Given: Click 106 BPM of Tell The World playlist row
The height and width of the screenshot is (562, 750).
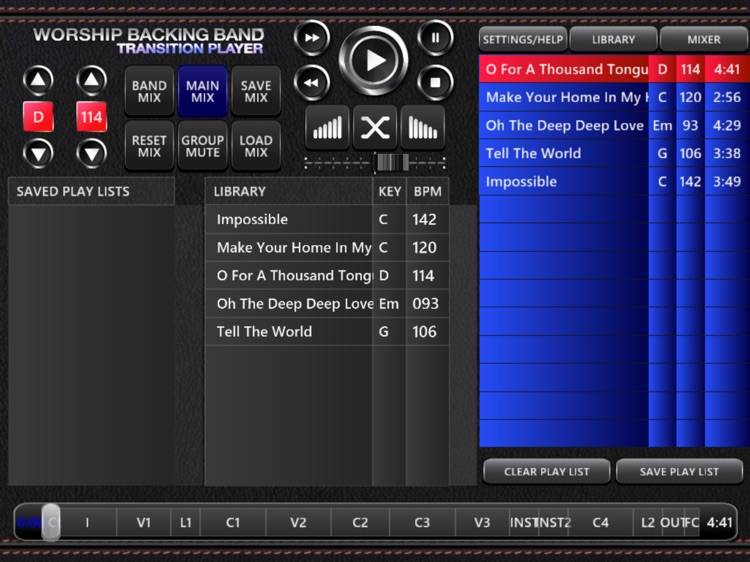Looking at the screenshot, I should (x=690, y=154).
